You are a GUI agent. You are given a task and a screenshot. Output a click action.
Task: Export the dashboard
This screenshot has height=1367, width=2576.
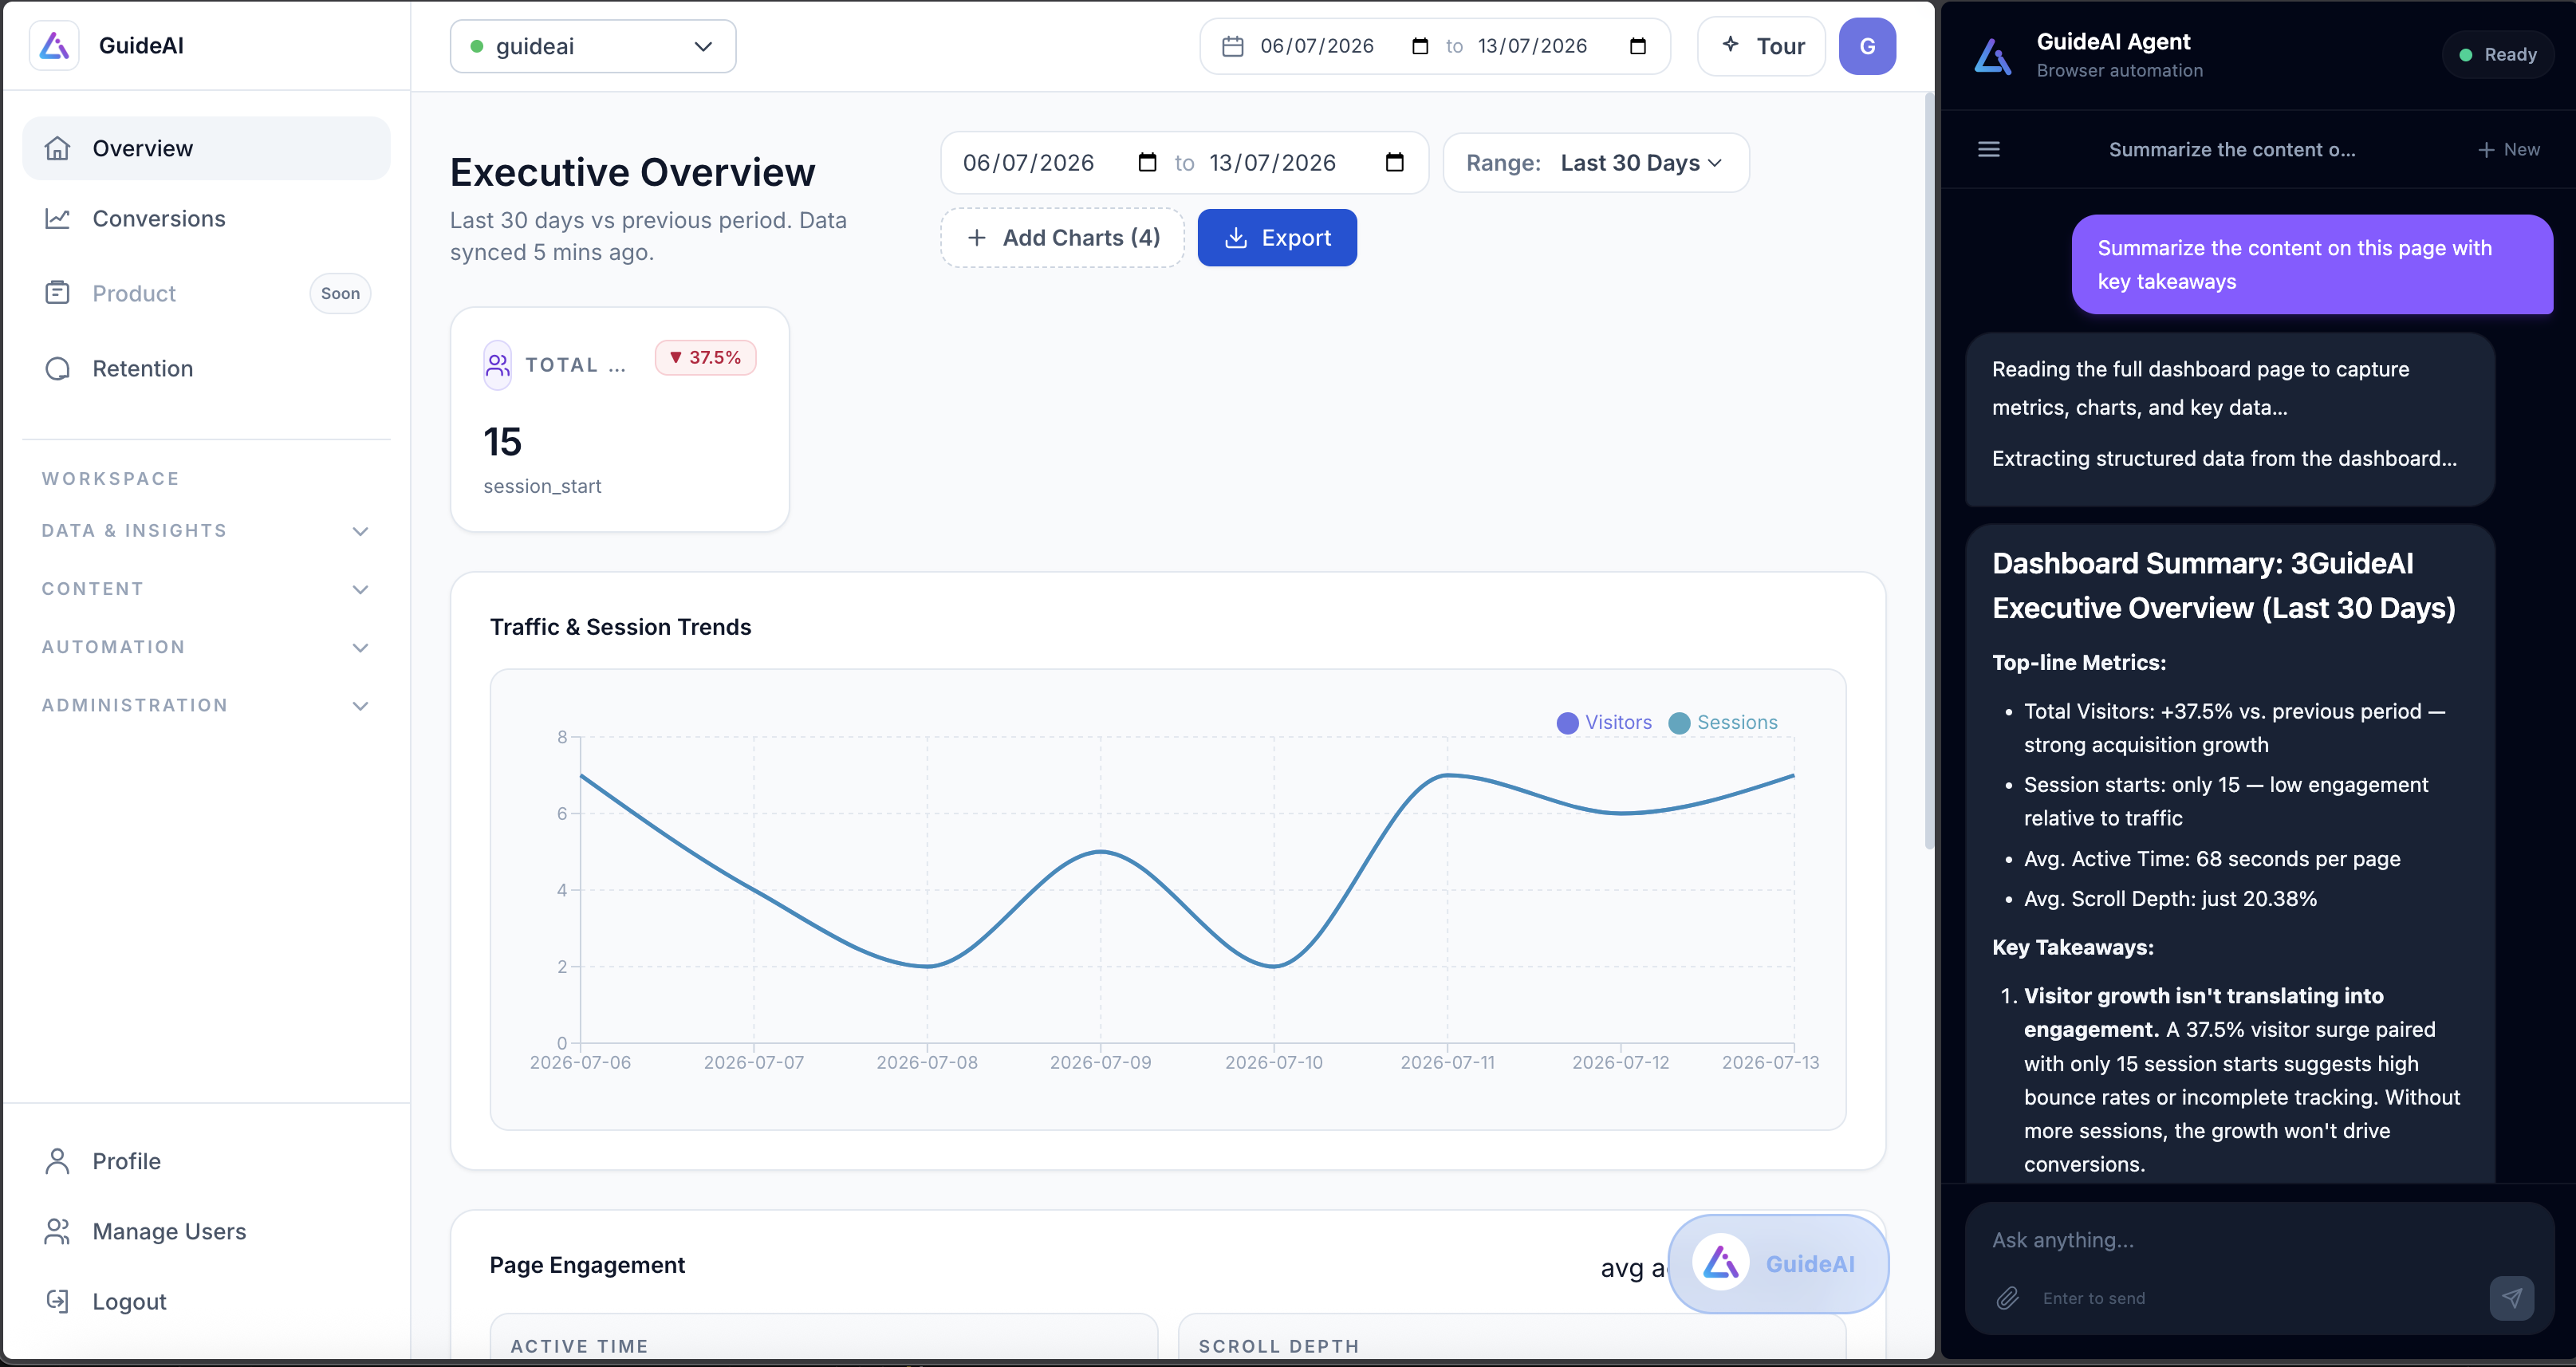pos(1277,238)
